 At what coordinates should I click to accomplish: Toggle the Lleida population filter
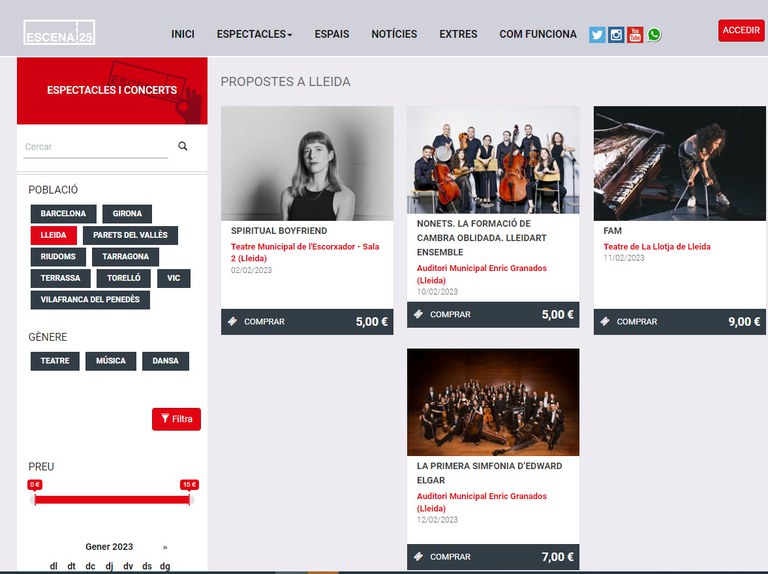click(53, 235)
